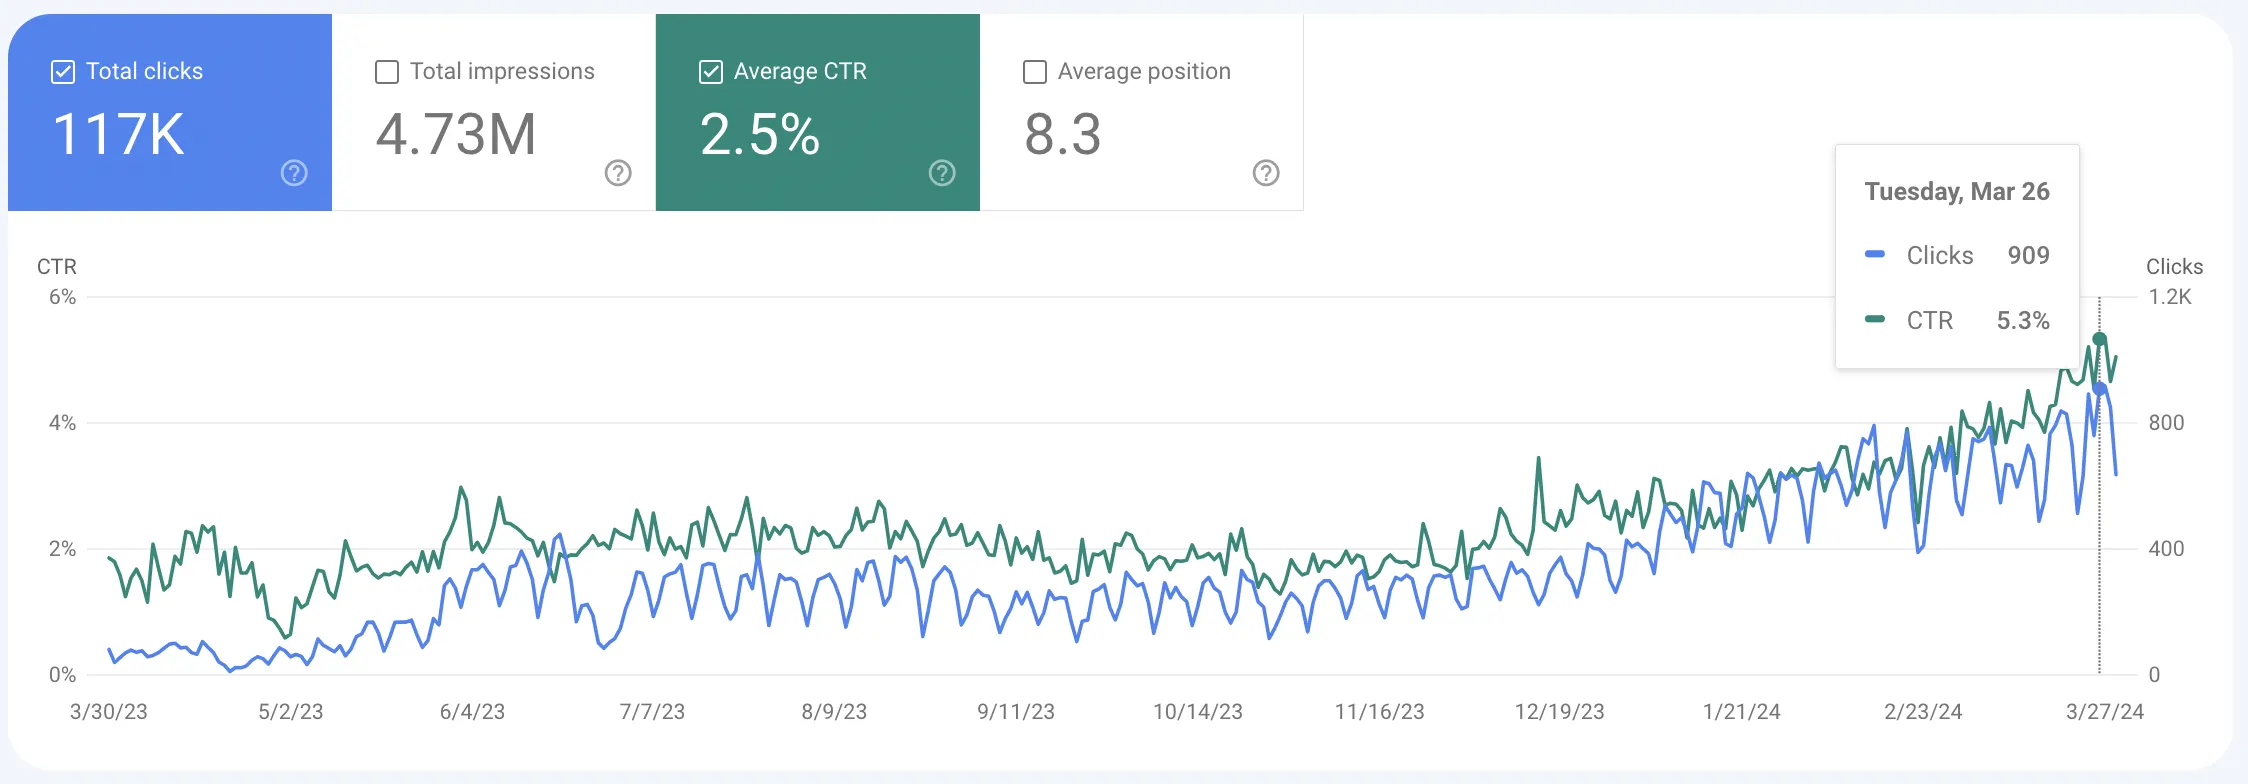Click the 7/7/23 date axis label

click(x=652, y=712)
